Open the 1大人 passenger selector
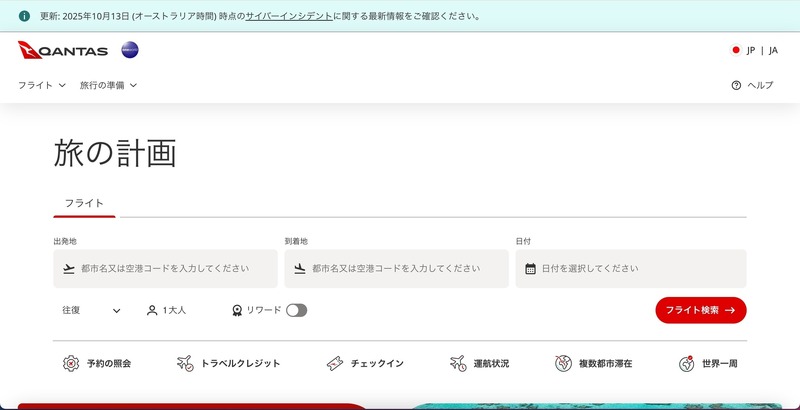 tap(166, 310)
